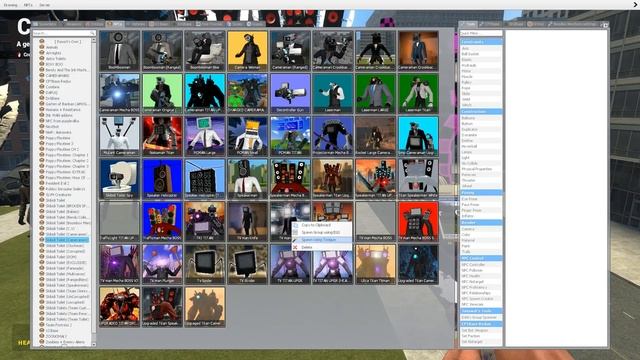Select the POKMN TITAN icon

coord(290,136)
